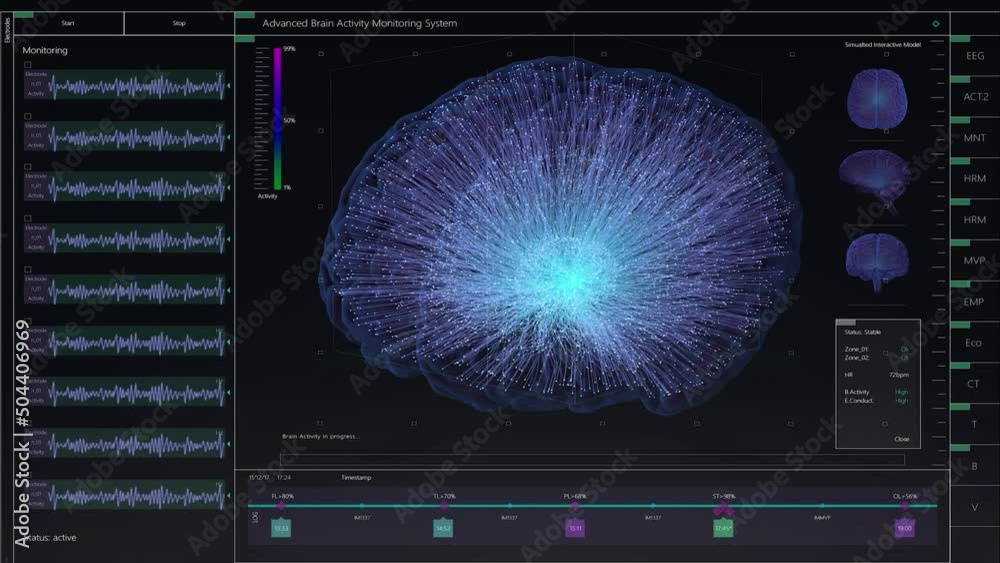Select the ST>98% timeline marker
The image size is (1000, 563).
(723, 509)
